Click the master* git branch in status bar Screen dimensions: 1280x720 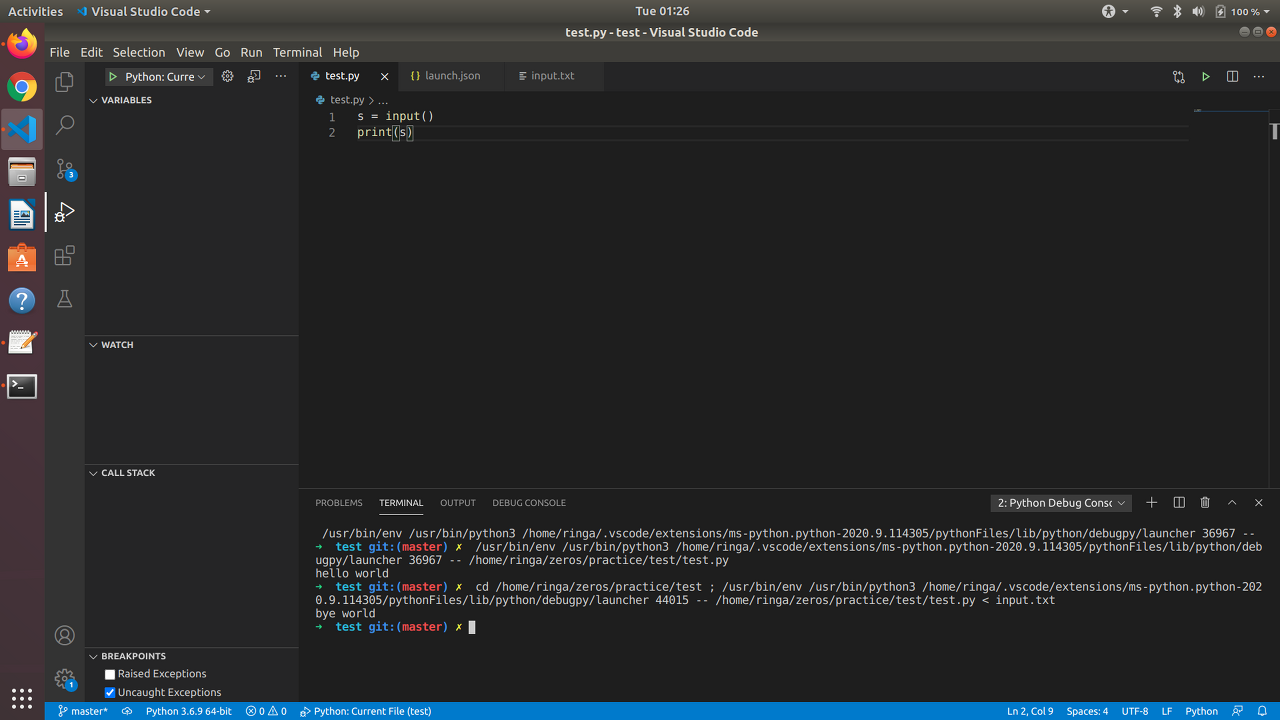point(82,711)
